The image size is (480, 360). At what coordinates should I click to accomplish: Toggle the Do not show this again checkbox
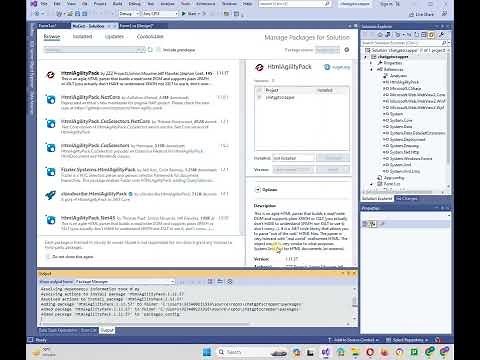[48, 257]
